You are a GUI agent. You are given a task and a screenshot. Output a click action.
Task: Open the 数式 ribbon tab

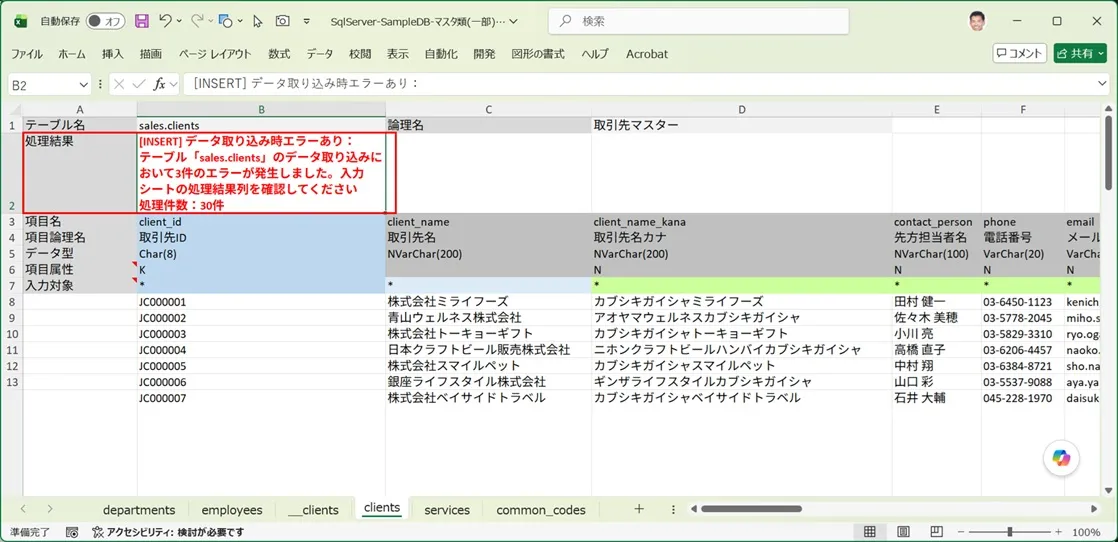(279, 53)
